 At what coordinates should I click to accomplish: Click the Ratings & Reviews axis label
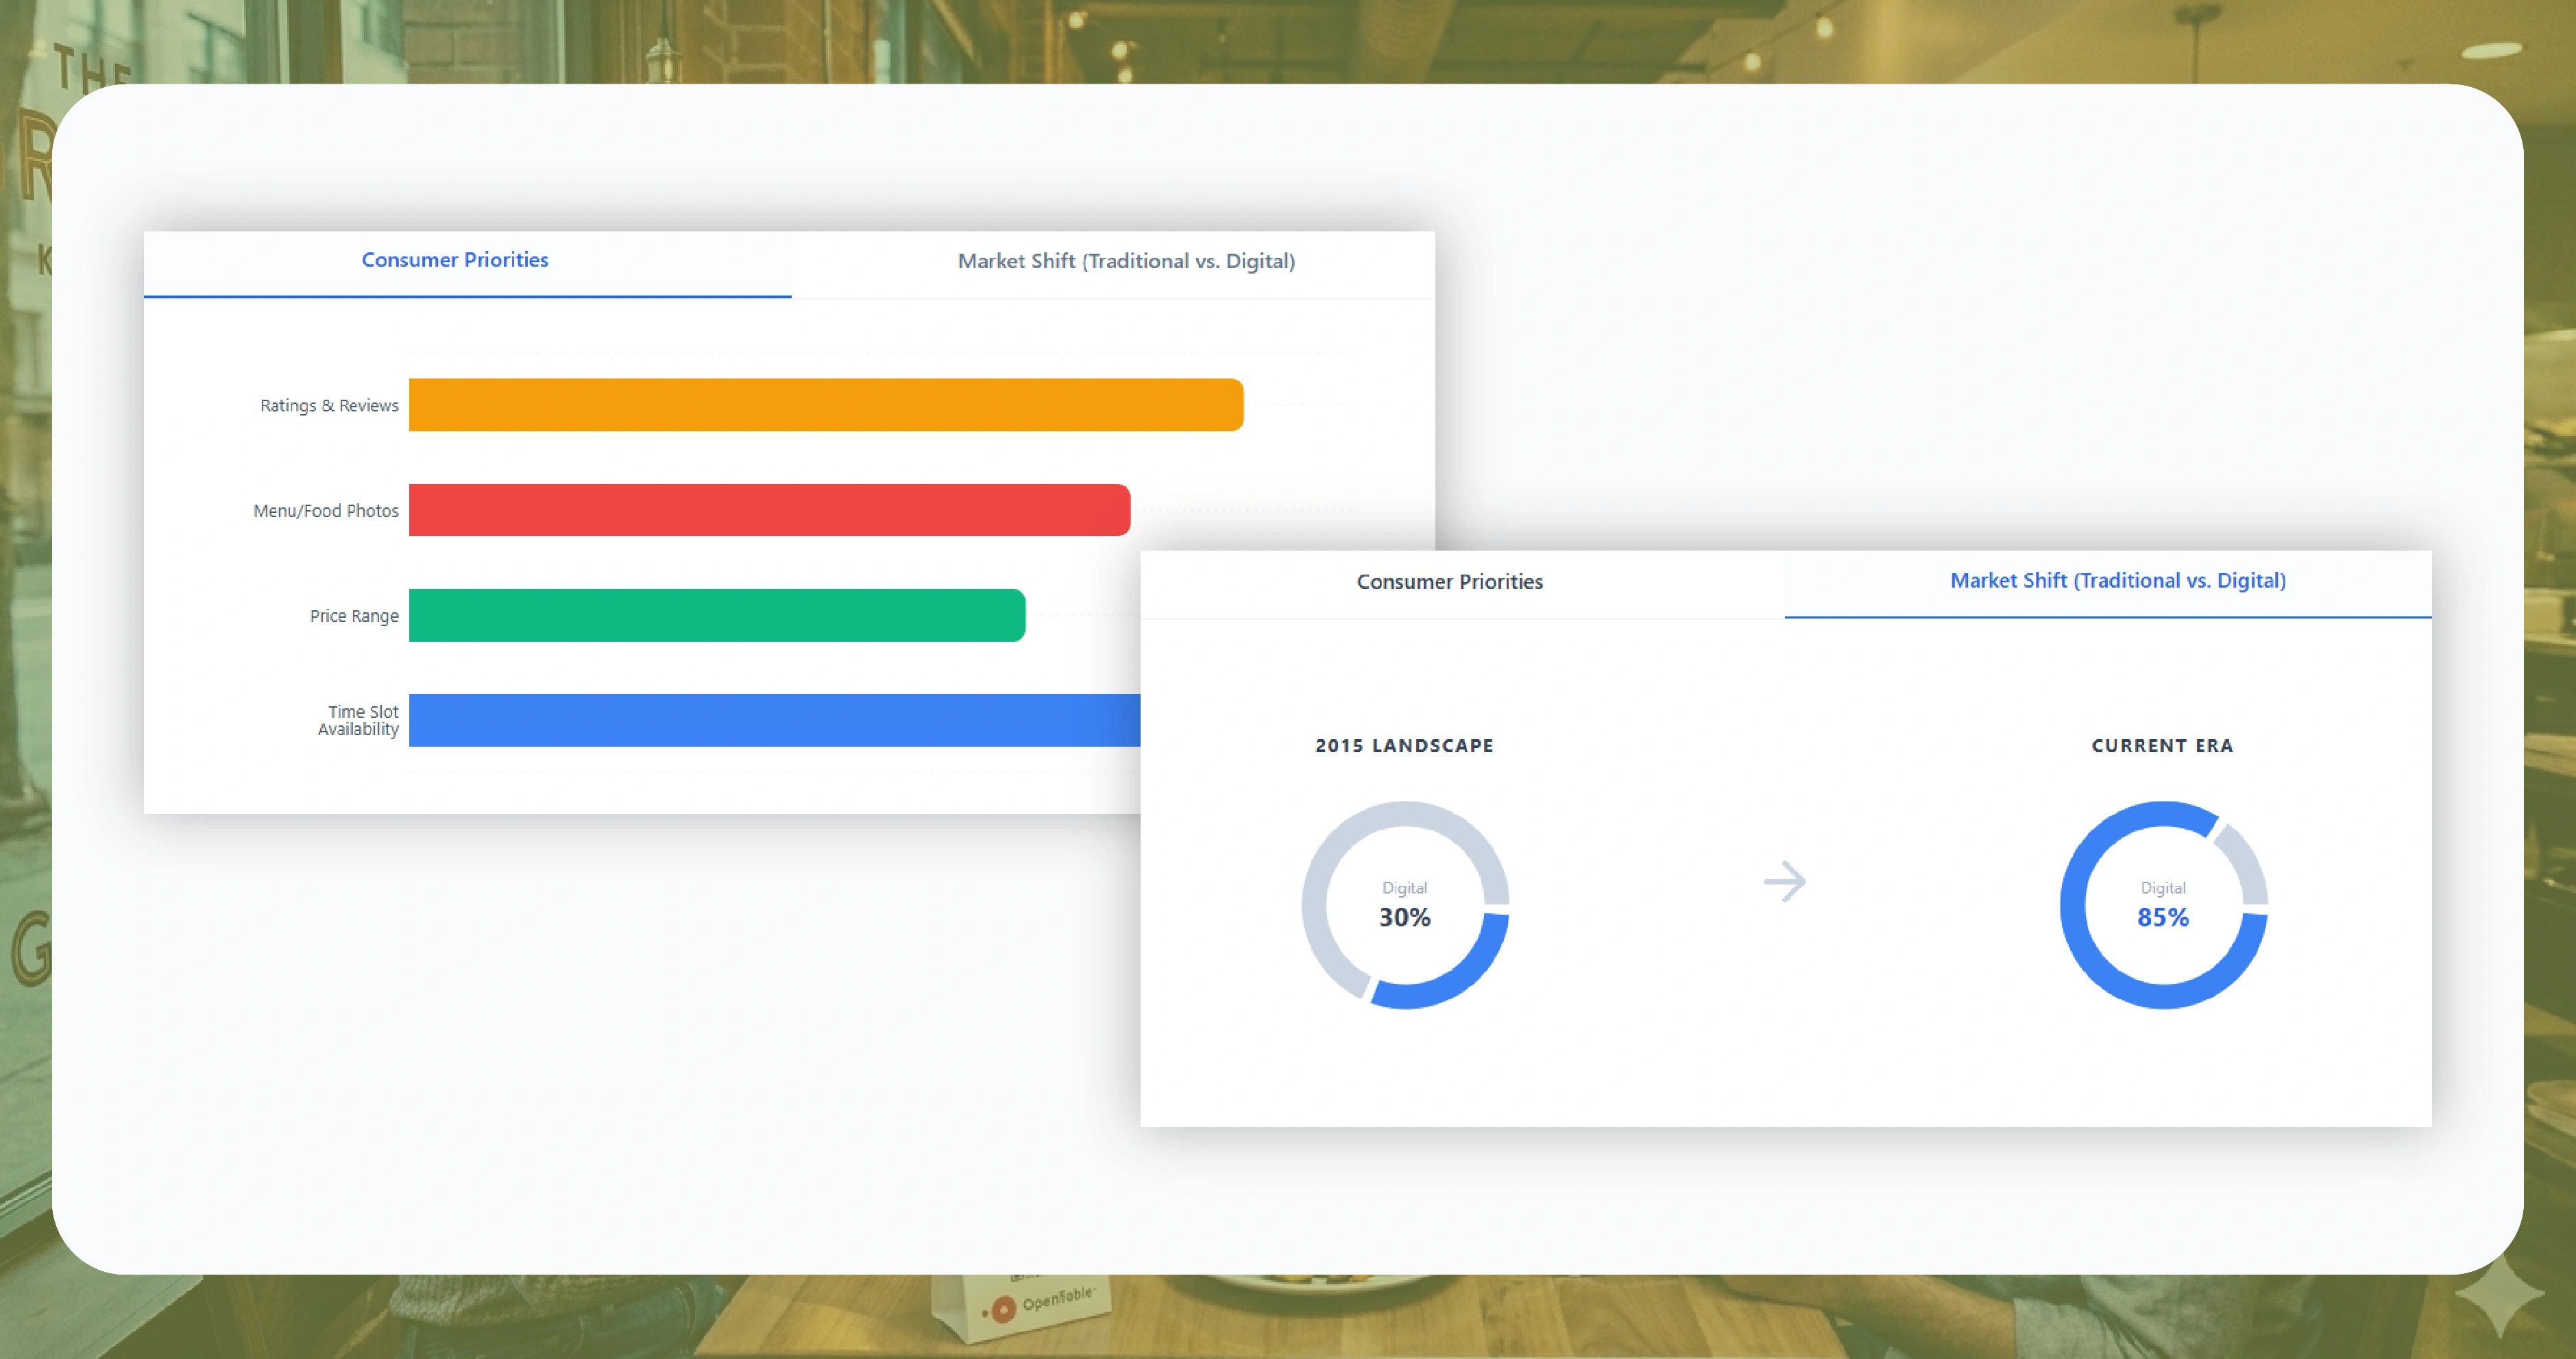click(329, 406)
